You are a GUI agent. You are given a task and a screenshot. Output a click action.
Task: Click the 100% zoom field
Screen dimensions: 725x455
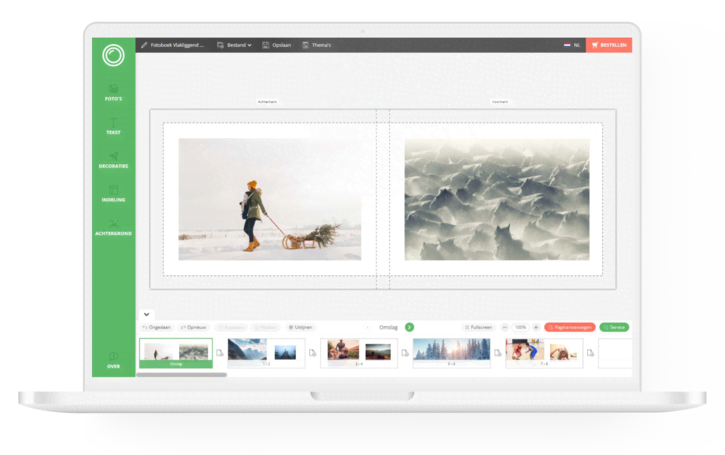[521, 327]
